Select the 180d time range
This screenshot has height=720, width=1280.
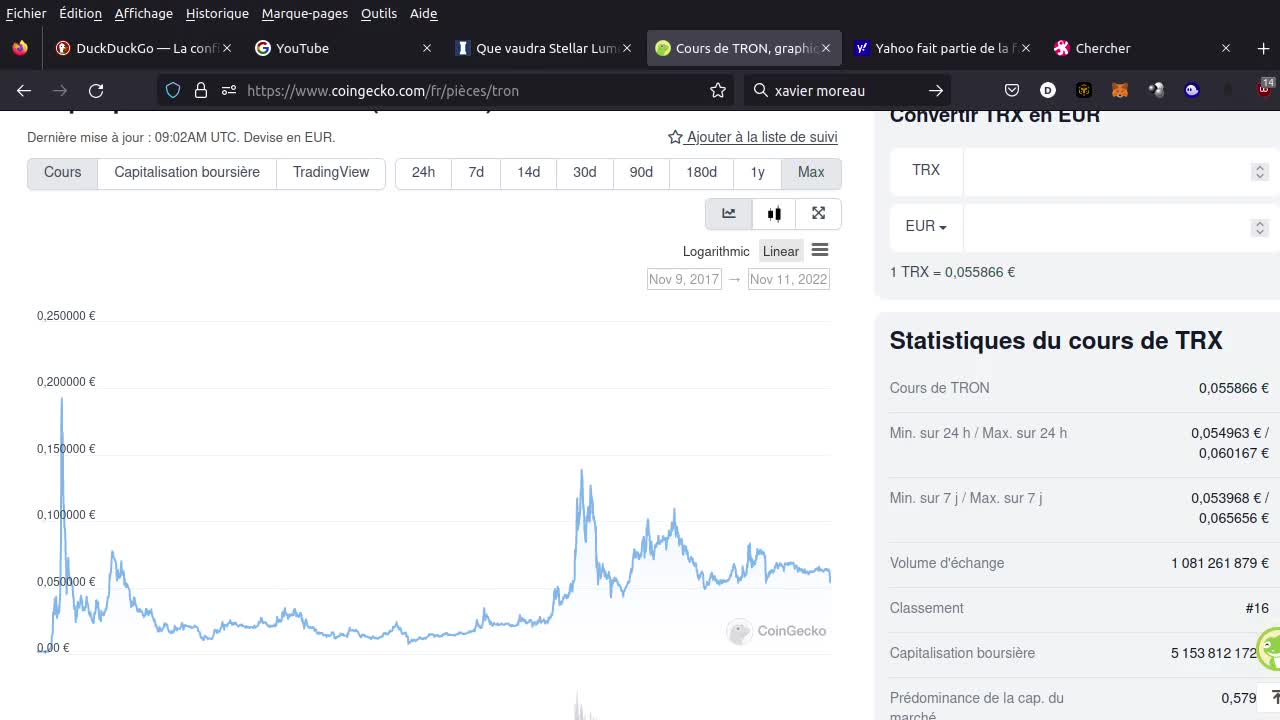[701, 173]
